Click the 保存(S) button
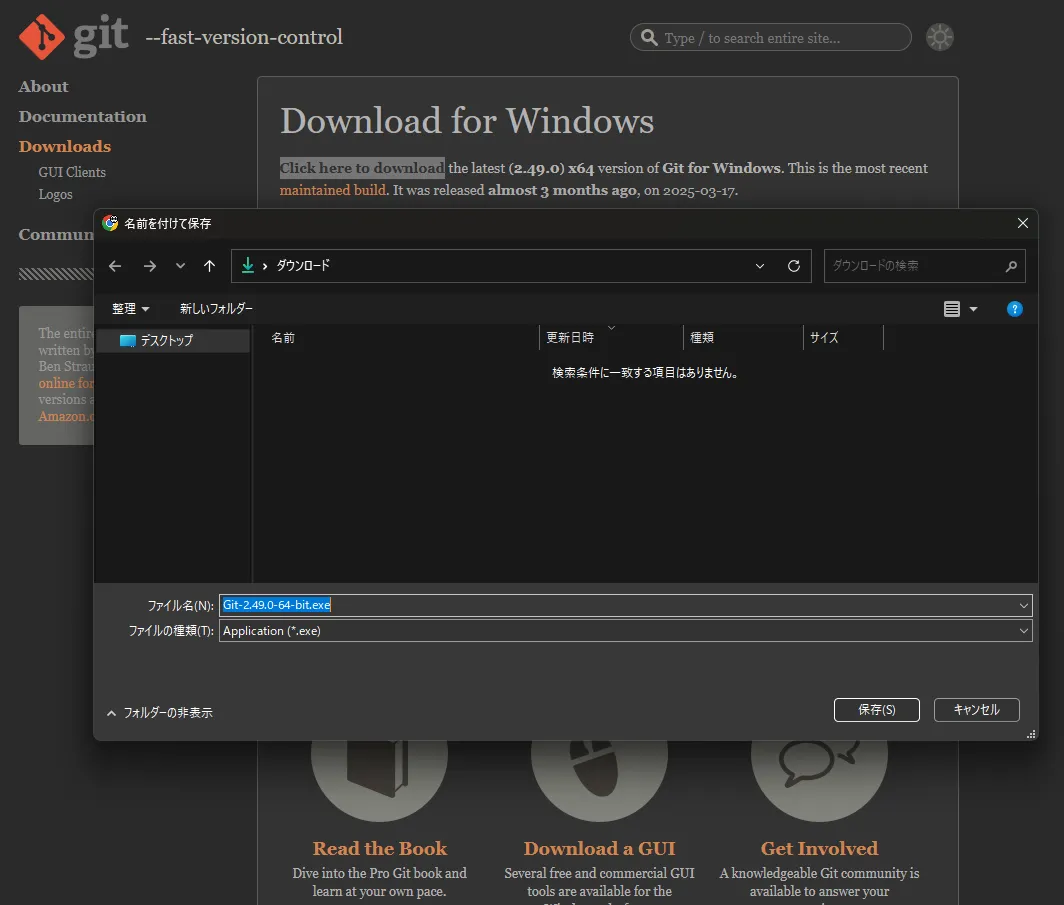 click(x=876, y=710)
